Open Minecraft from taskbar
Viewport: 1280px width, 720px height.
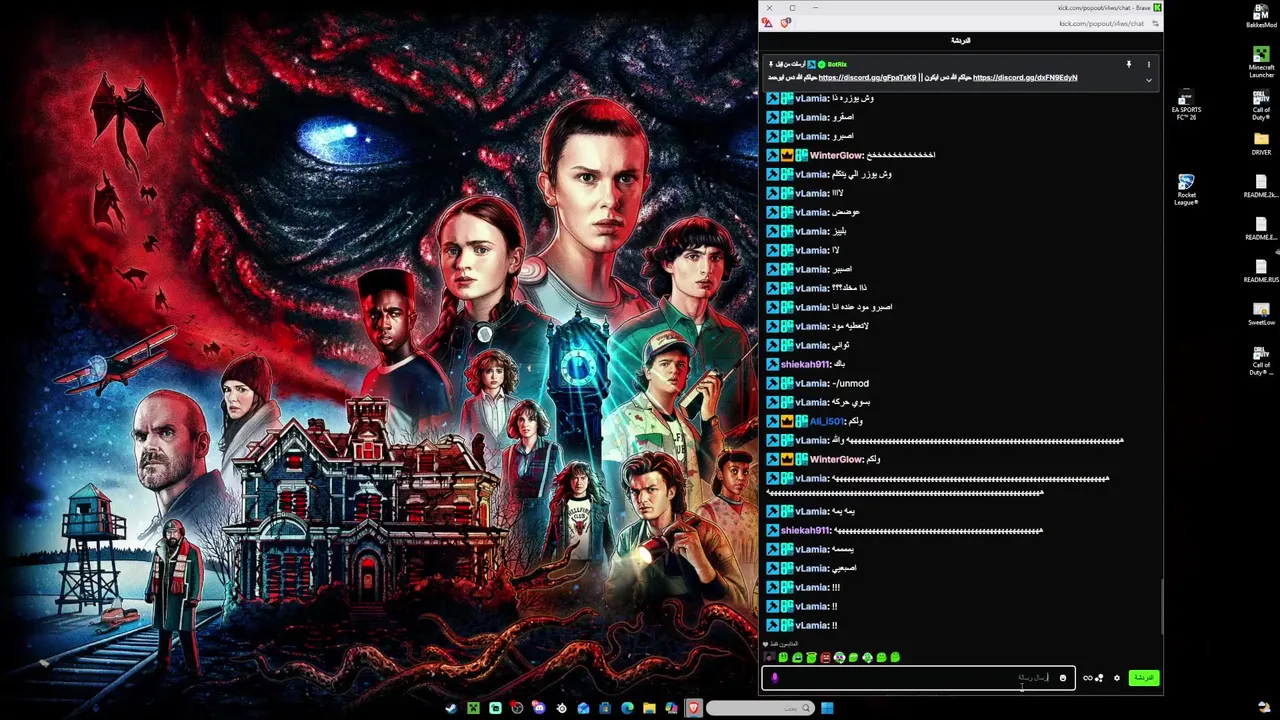click(x=473, y=708)
